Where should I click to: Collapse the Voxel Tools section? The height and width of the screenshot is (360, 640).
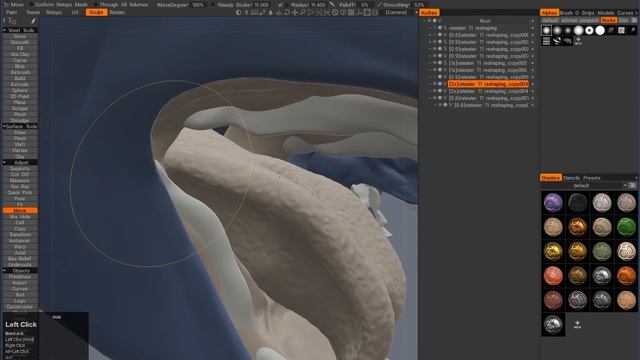tap(5, 30)
